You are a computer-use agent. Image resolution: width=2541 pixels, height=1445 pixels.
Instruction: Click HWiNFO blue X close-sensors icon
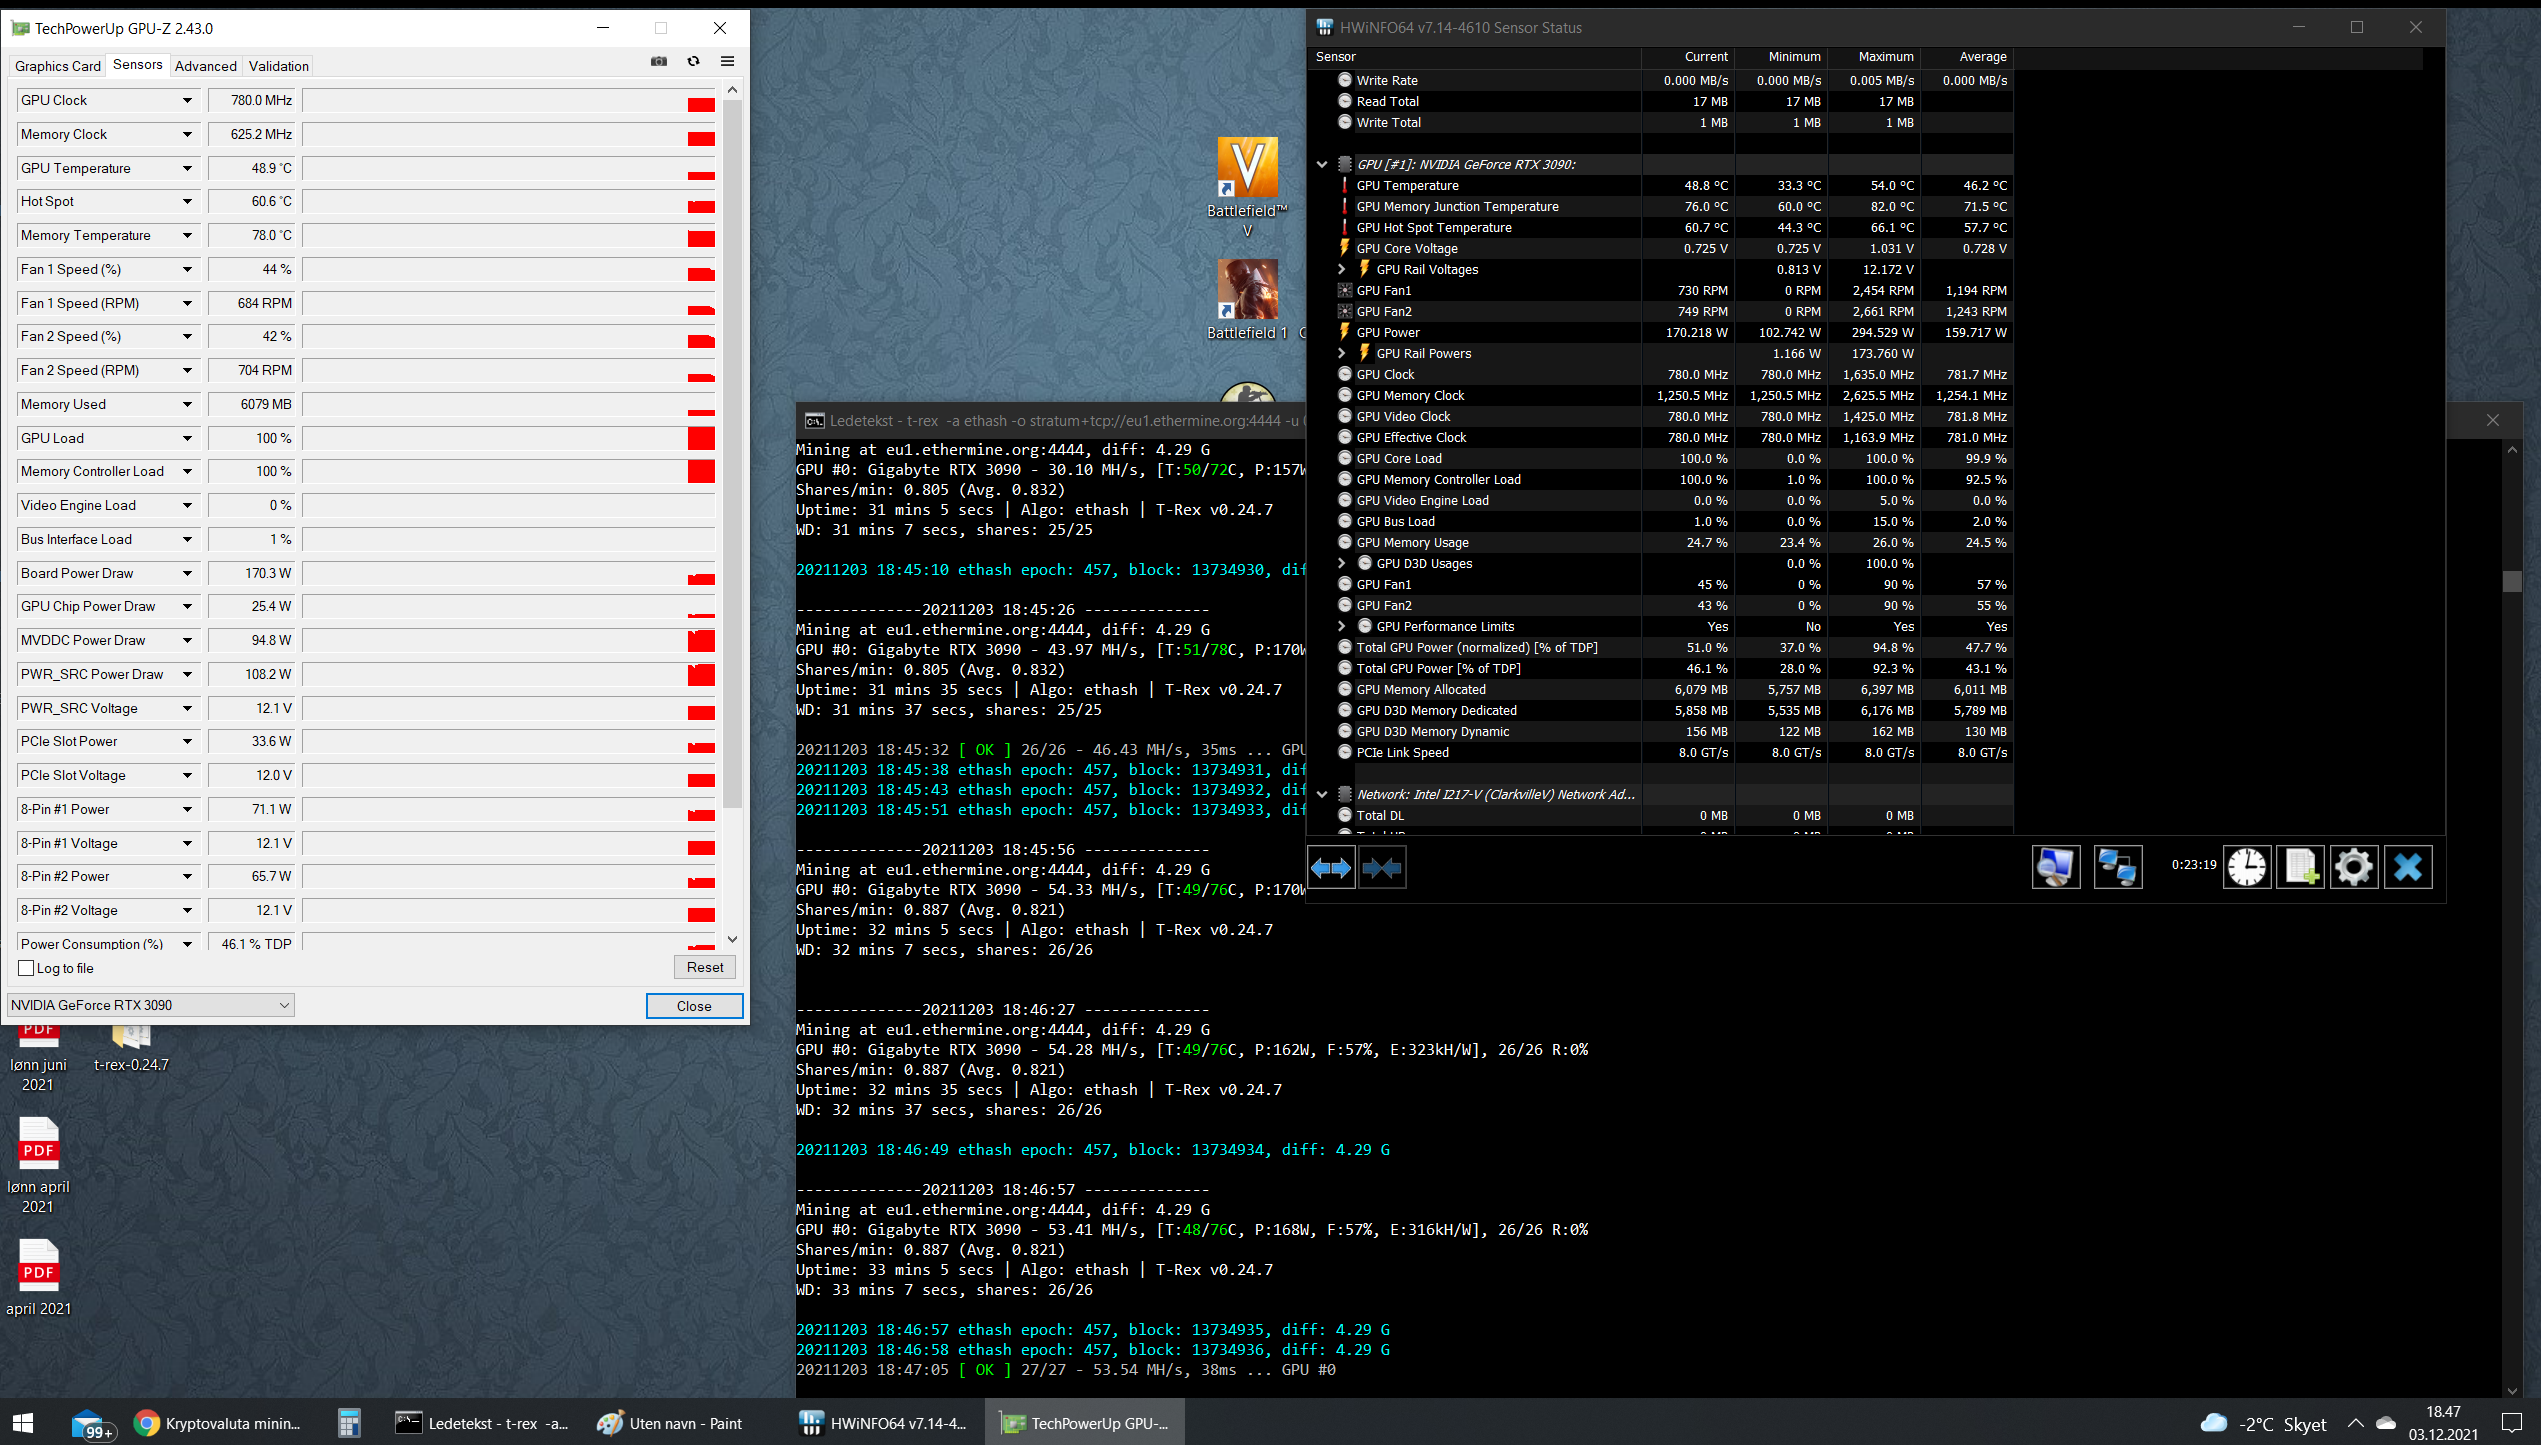[x=2408, y=867]
